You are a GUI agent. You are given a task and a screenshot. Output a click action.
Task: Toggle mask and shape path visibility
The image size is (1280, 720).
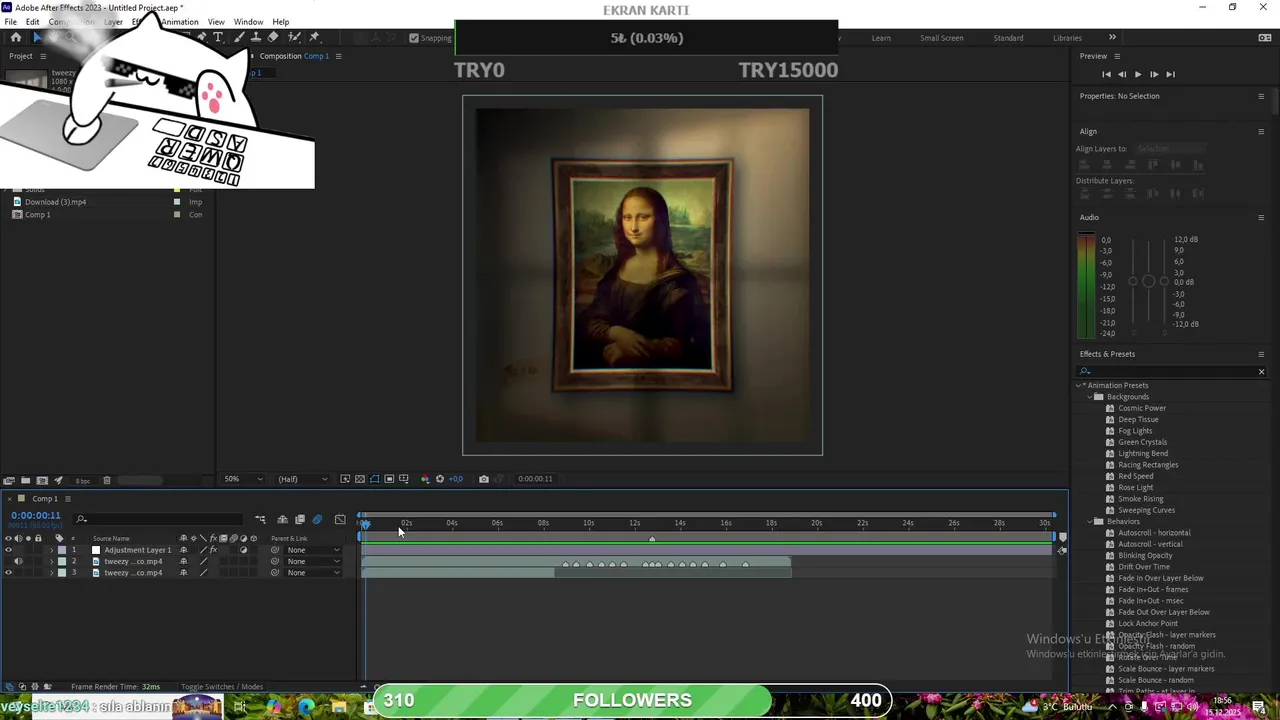point(374,479)
